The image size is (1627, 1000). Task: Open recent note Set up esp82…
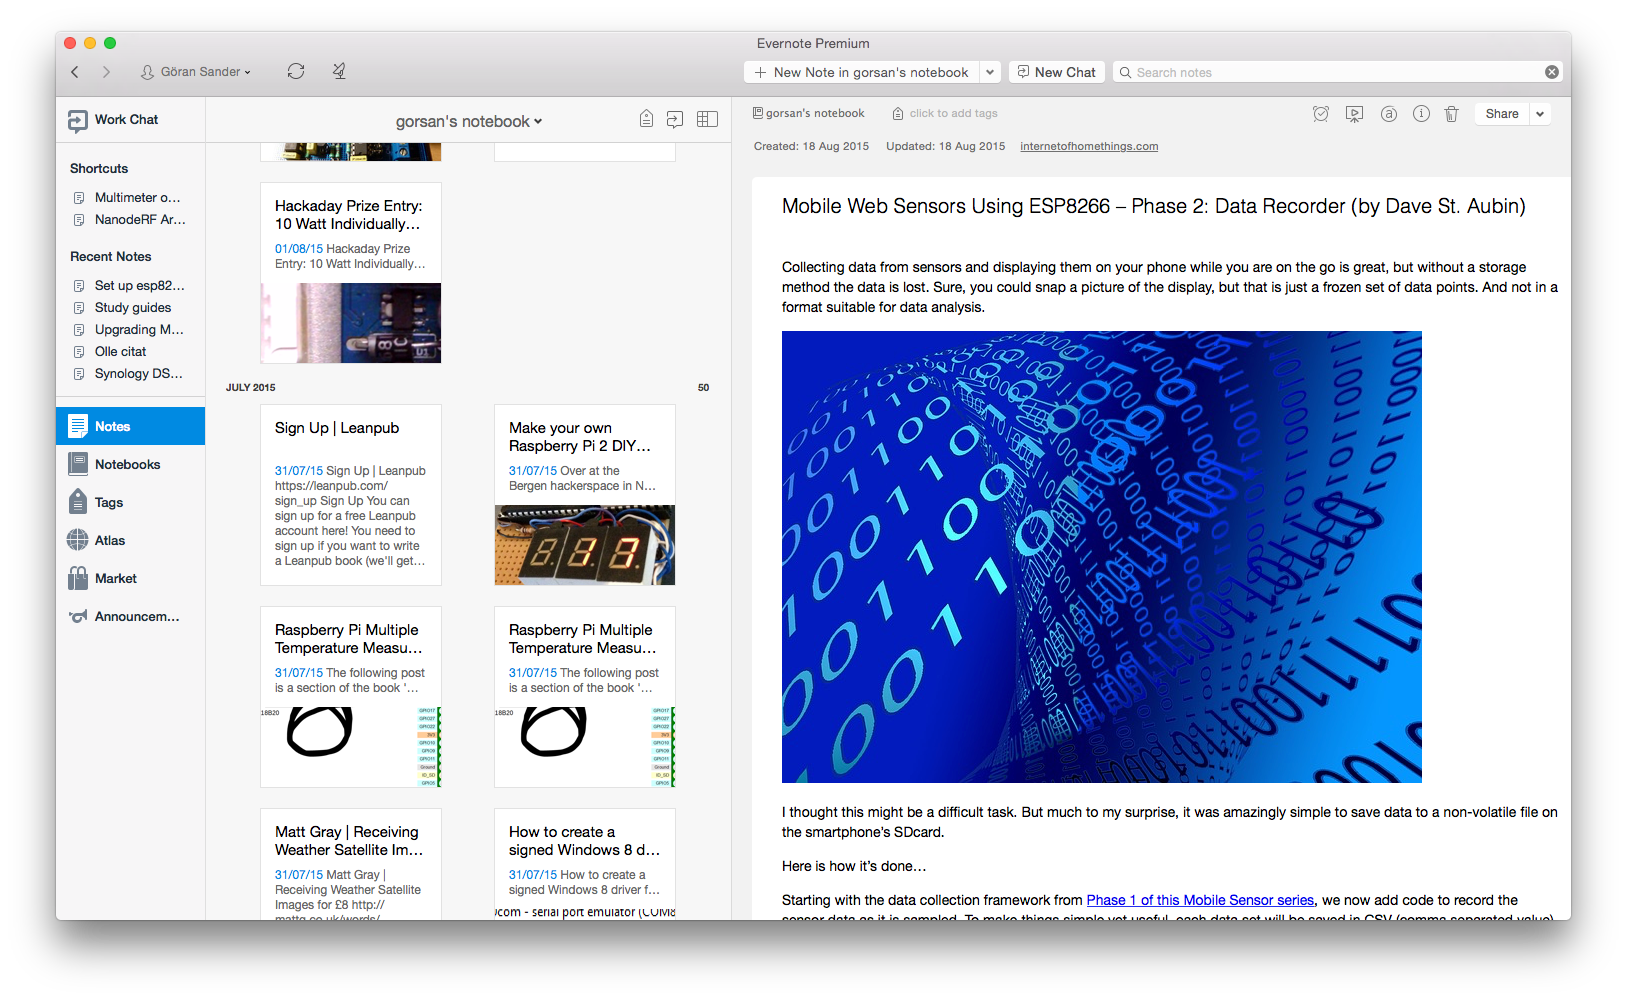[x=130, y=286]
